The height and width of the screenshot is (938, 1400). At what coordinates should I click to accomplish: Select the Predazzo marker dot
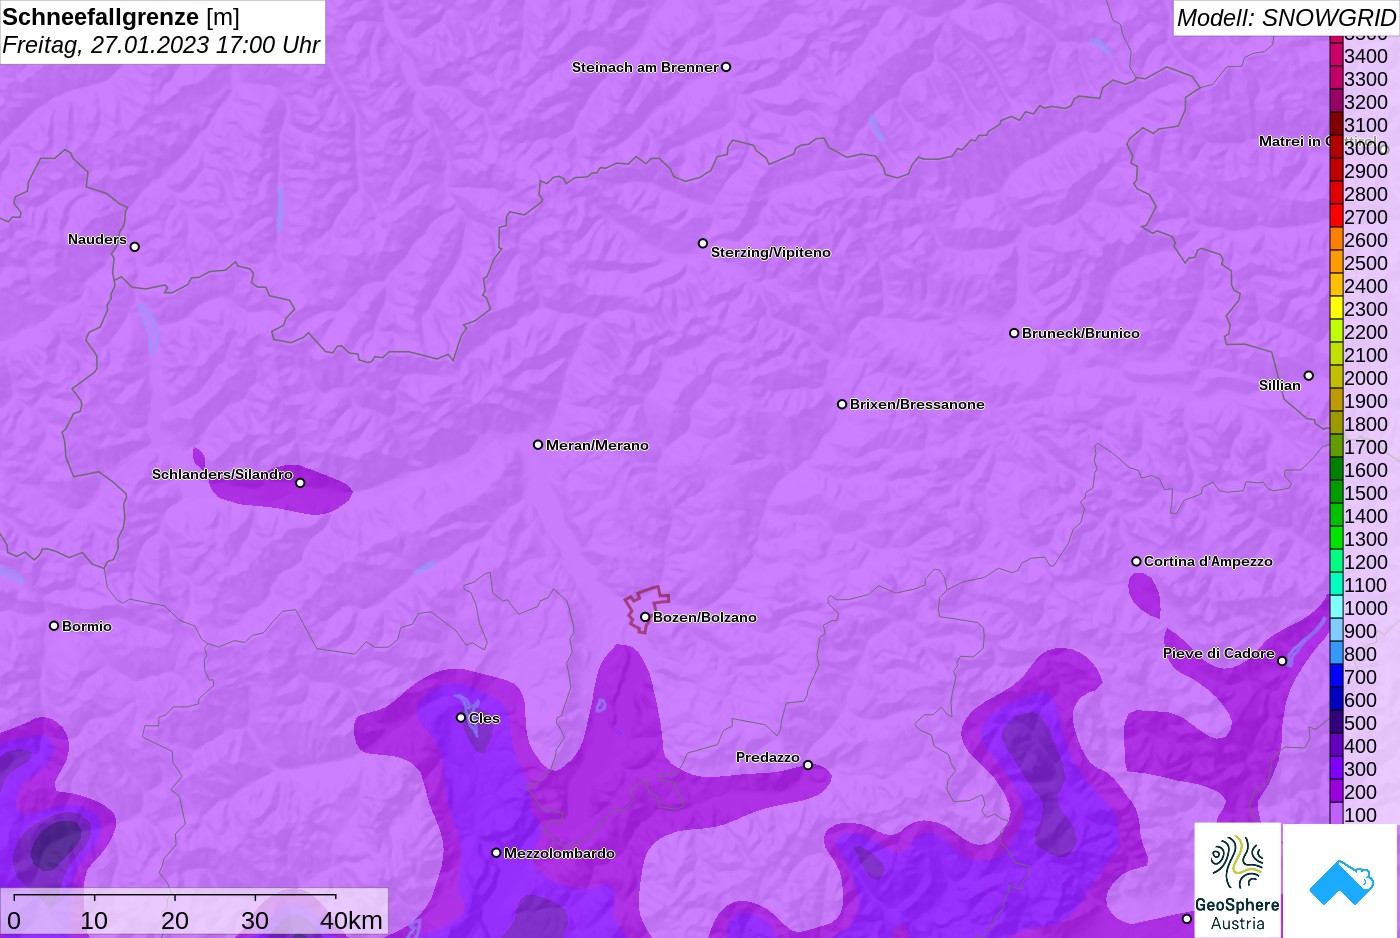808,765
